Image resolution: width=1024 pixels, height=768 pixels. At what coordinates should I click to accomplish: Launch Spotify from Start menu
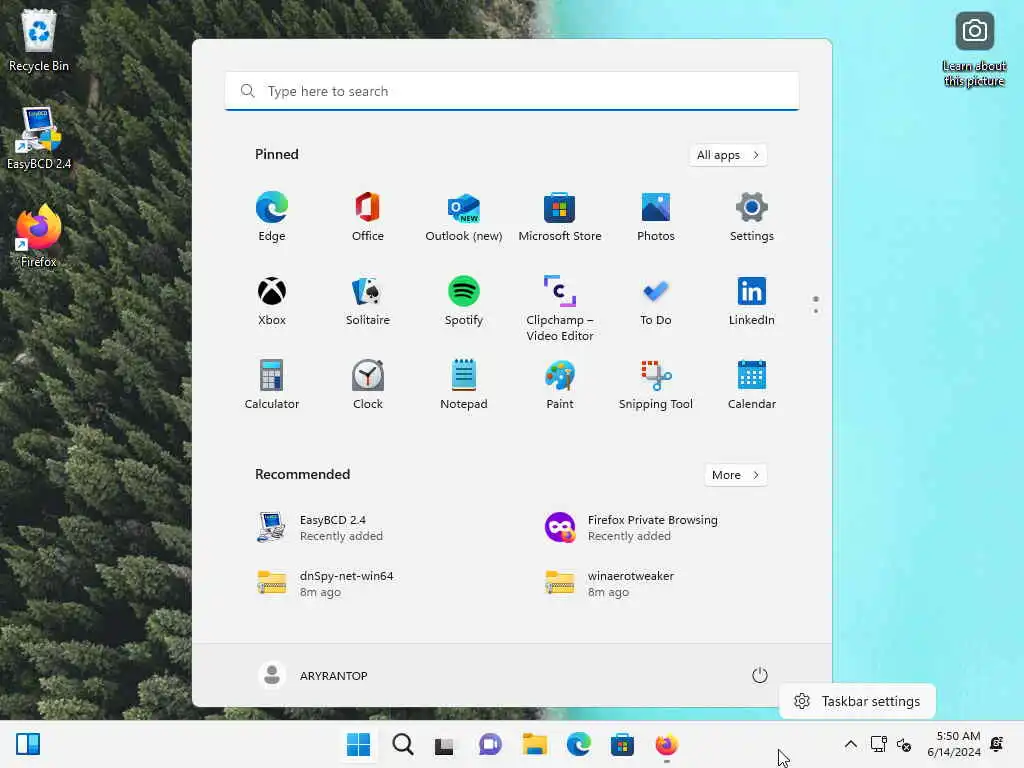coord(464,301)
